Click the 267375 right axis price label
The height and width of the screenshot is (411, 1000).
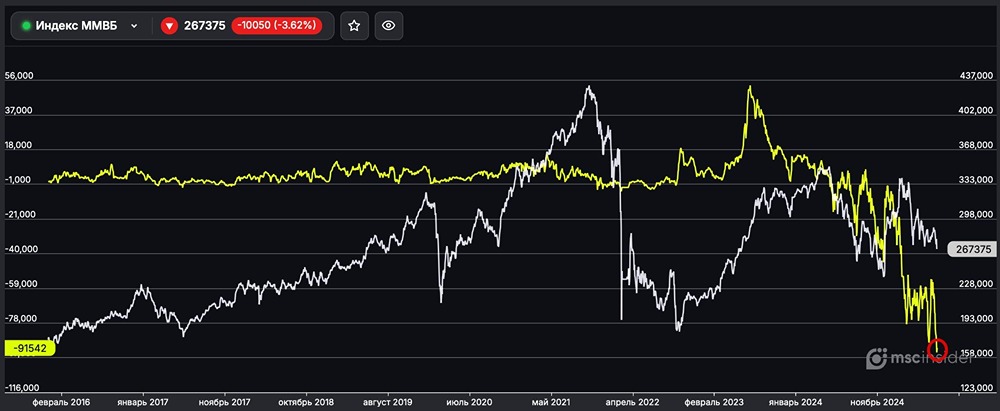point(971,250)
